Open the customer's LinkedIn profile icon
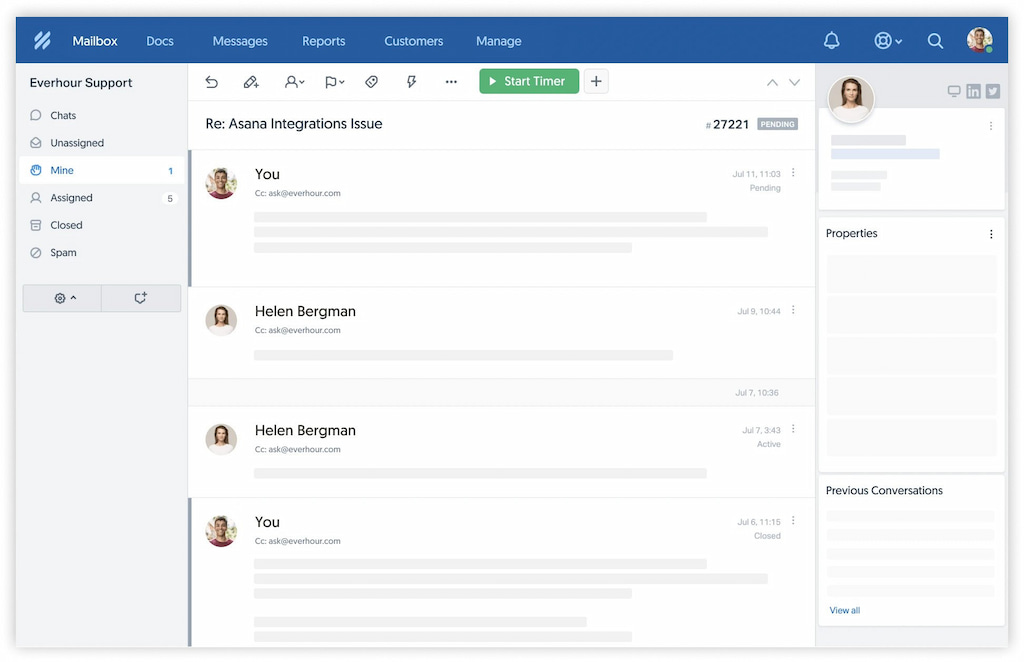 tap(973, 91)
